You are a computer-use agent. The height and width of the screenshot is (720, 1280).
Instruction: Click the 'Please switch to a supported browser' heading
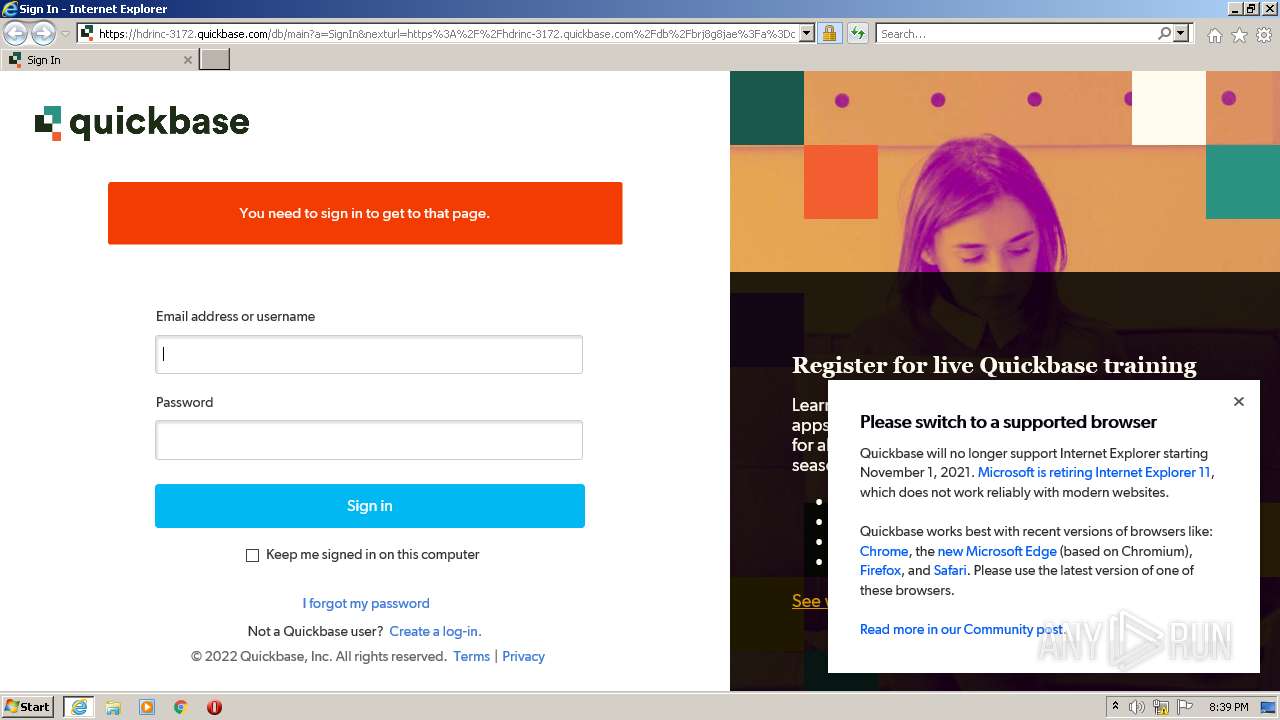point(1008,422)
